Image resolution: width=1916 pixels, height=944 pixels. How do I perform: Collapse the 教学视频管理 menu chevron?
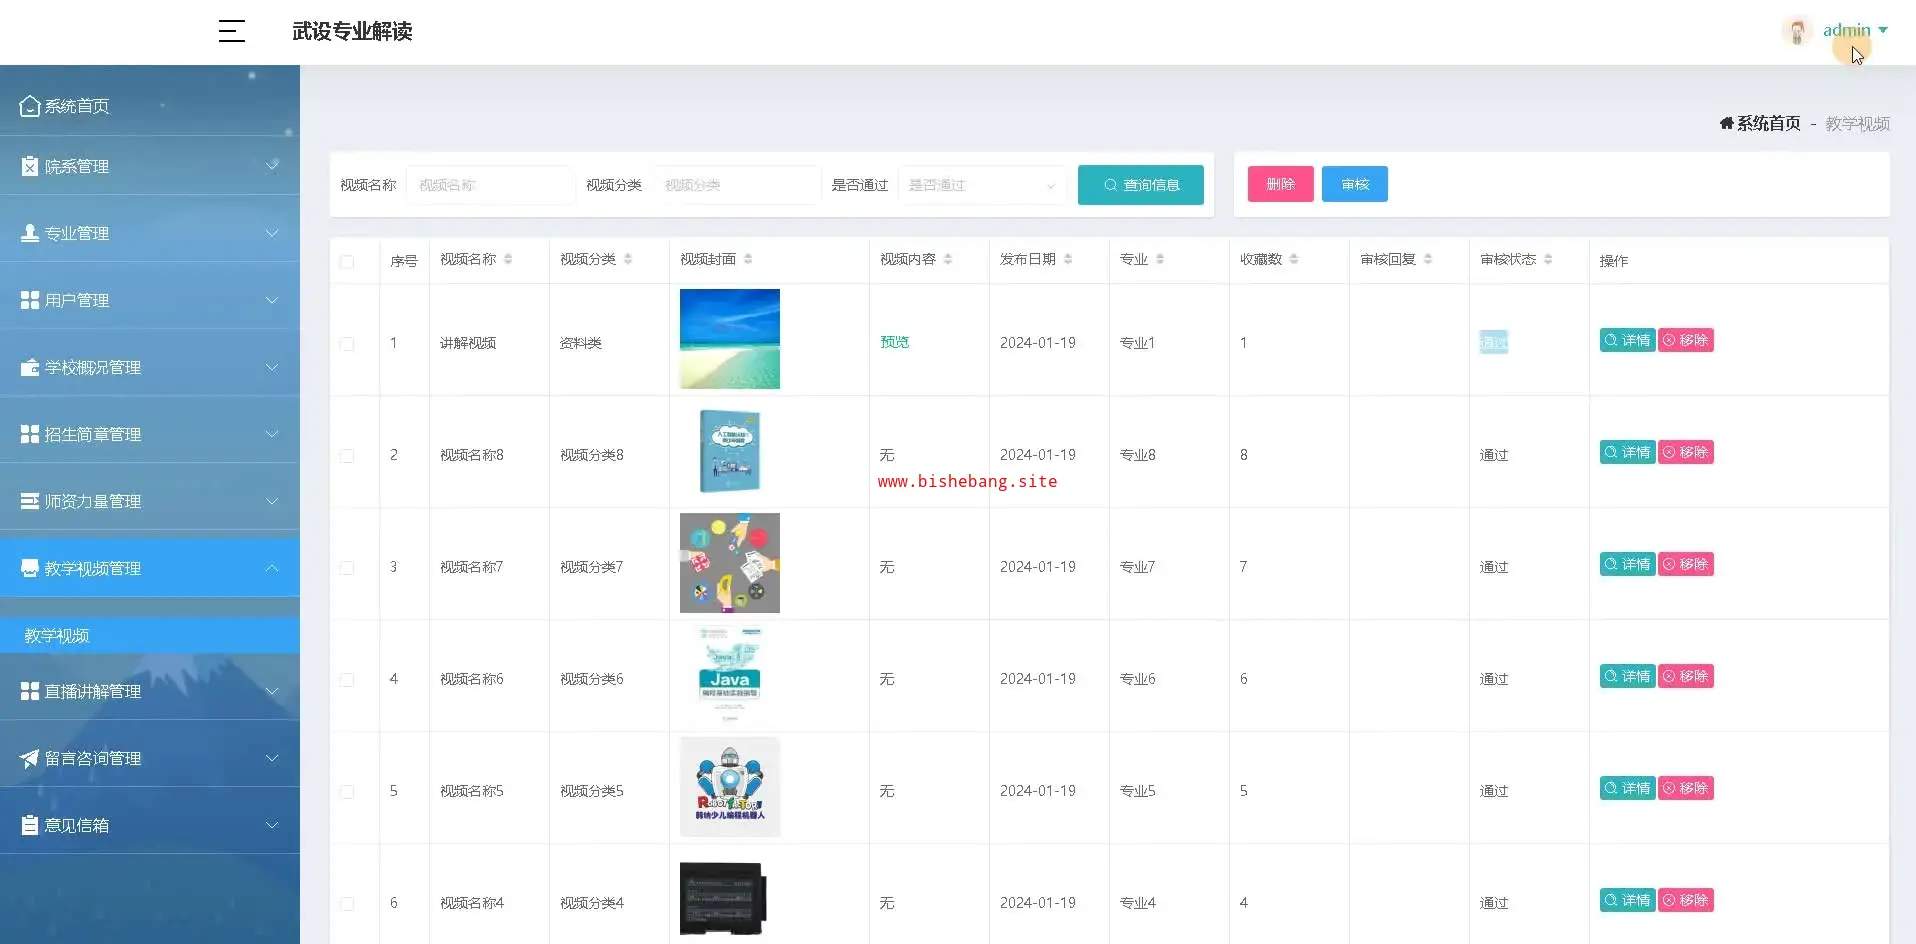[x=272, y=568]
